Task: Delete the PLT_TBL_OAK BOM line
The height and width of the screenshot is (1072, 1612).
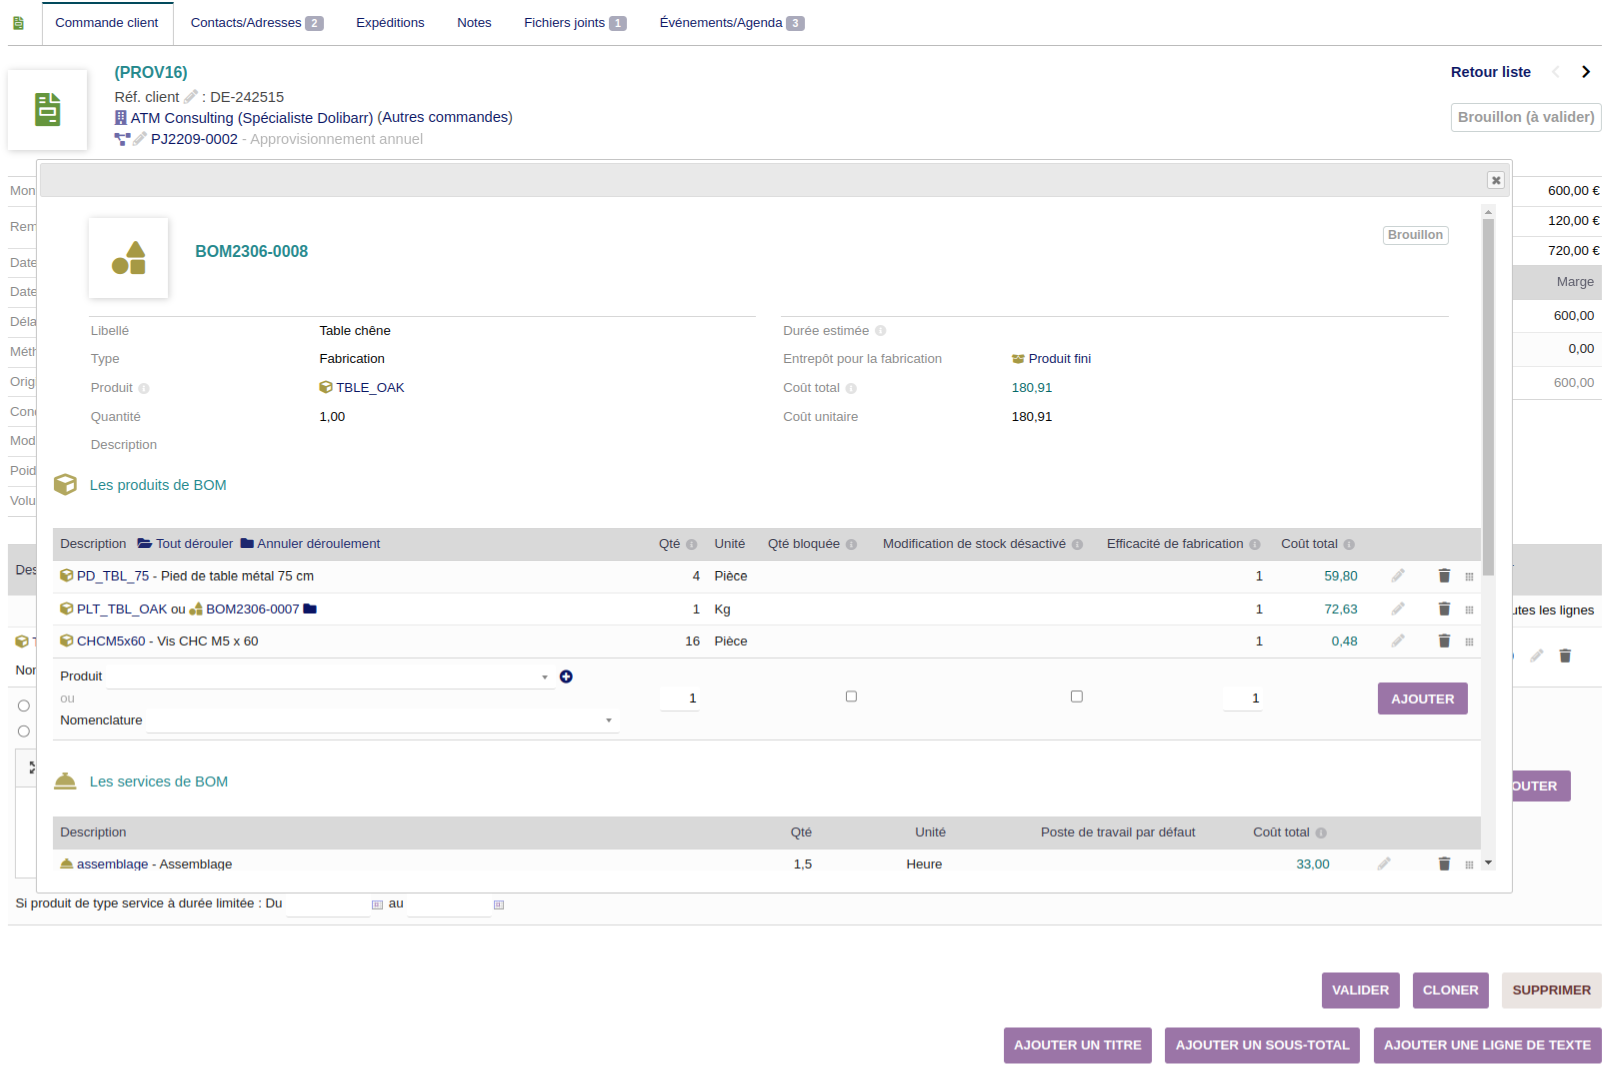Action: click(1444, 609)
